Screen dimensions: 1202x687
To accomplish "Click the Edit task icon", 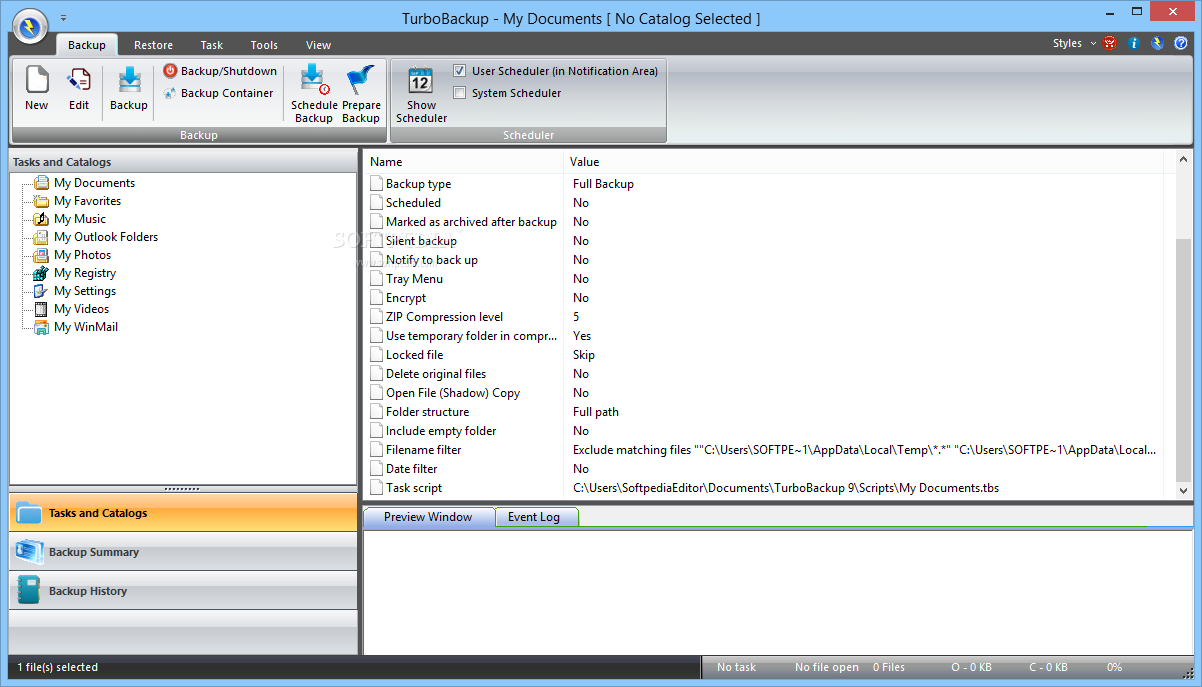I will [79, 80].
